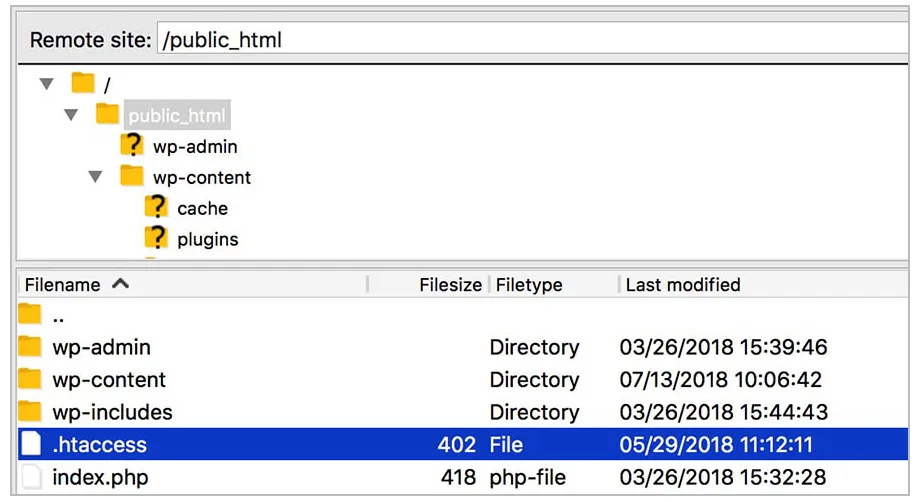Viewport: 920px width, 502px height.
Task: Select wp-content name in the file list
Action: click(109, 380)
